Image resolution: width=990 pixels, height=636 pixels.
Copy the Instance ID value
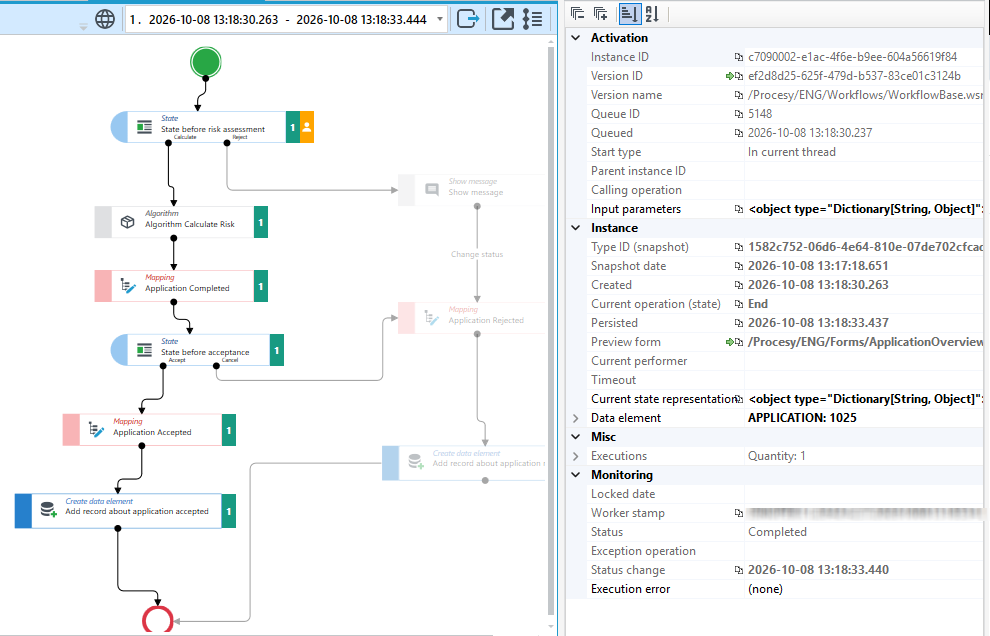739,57
